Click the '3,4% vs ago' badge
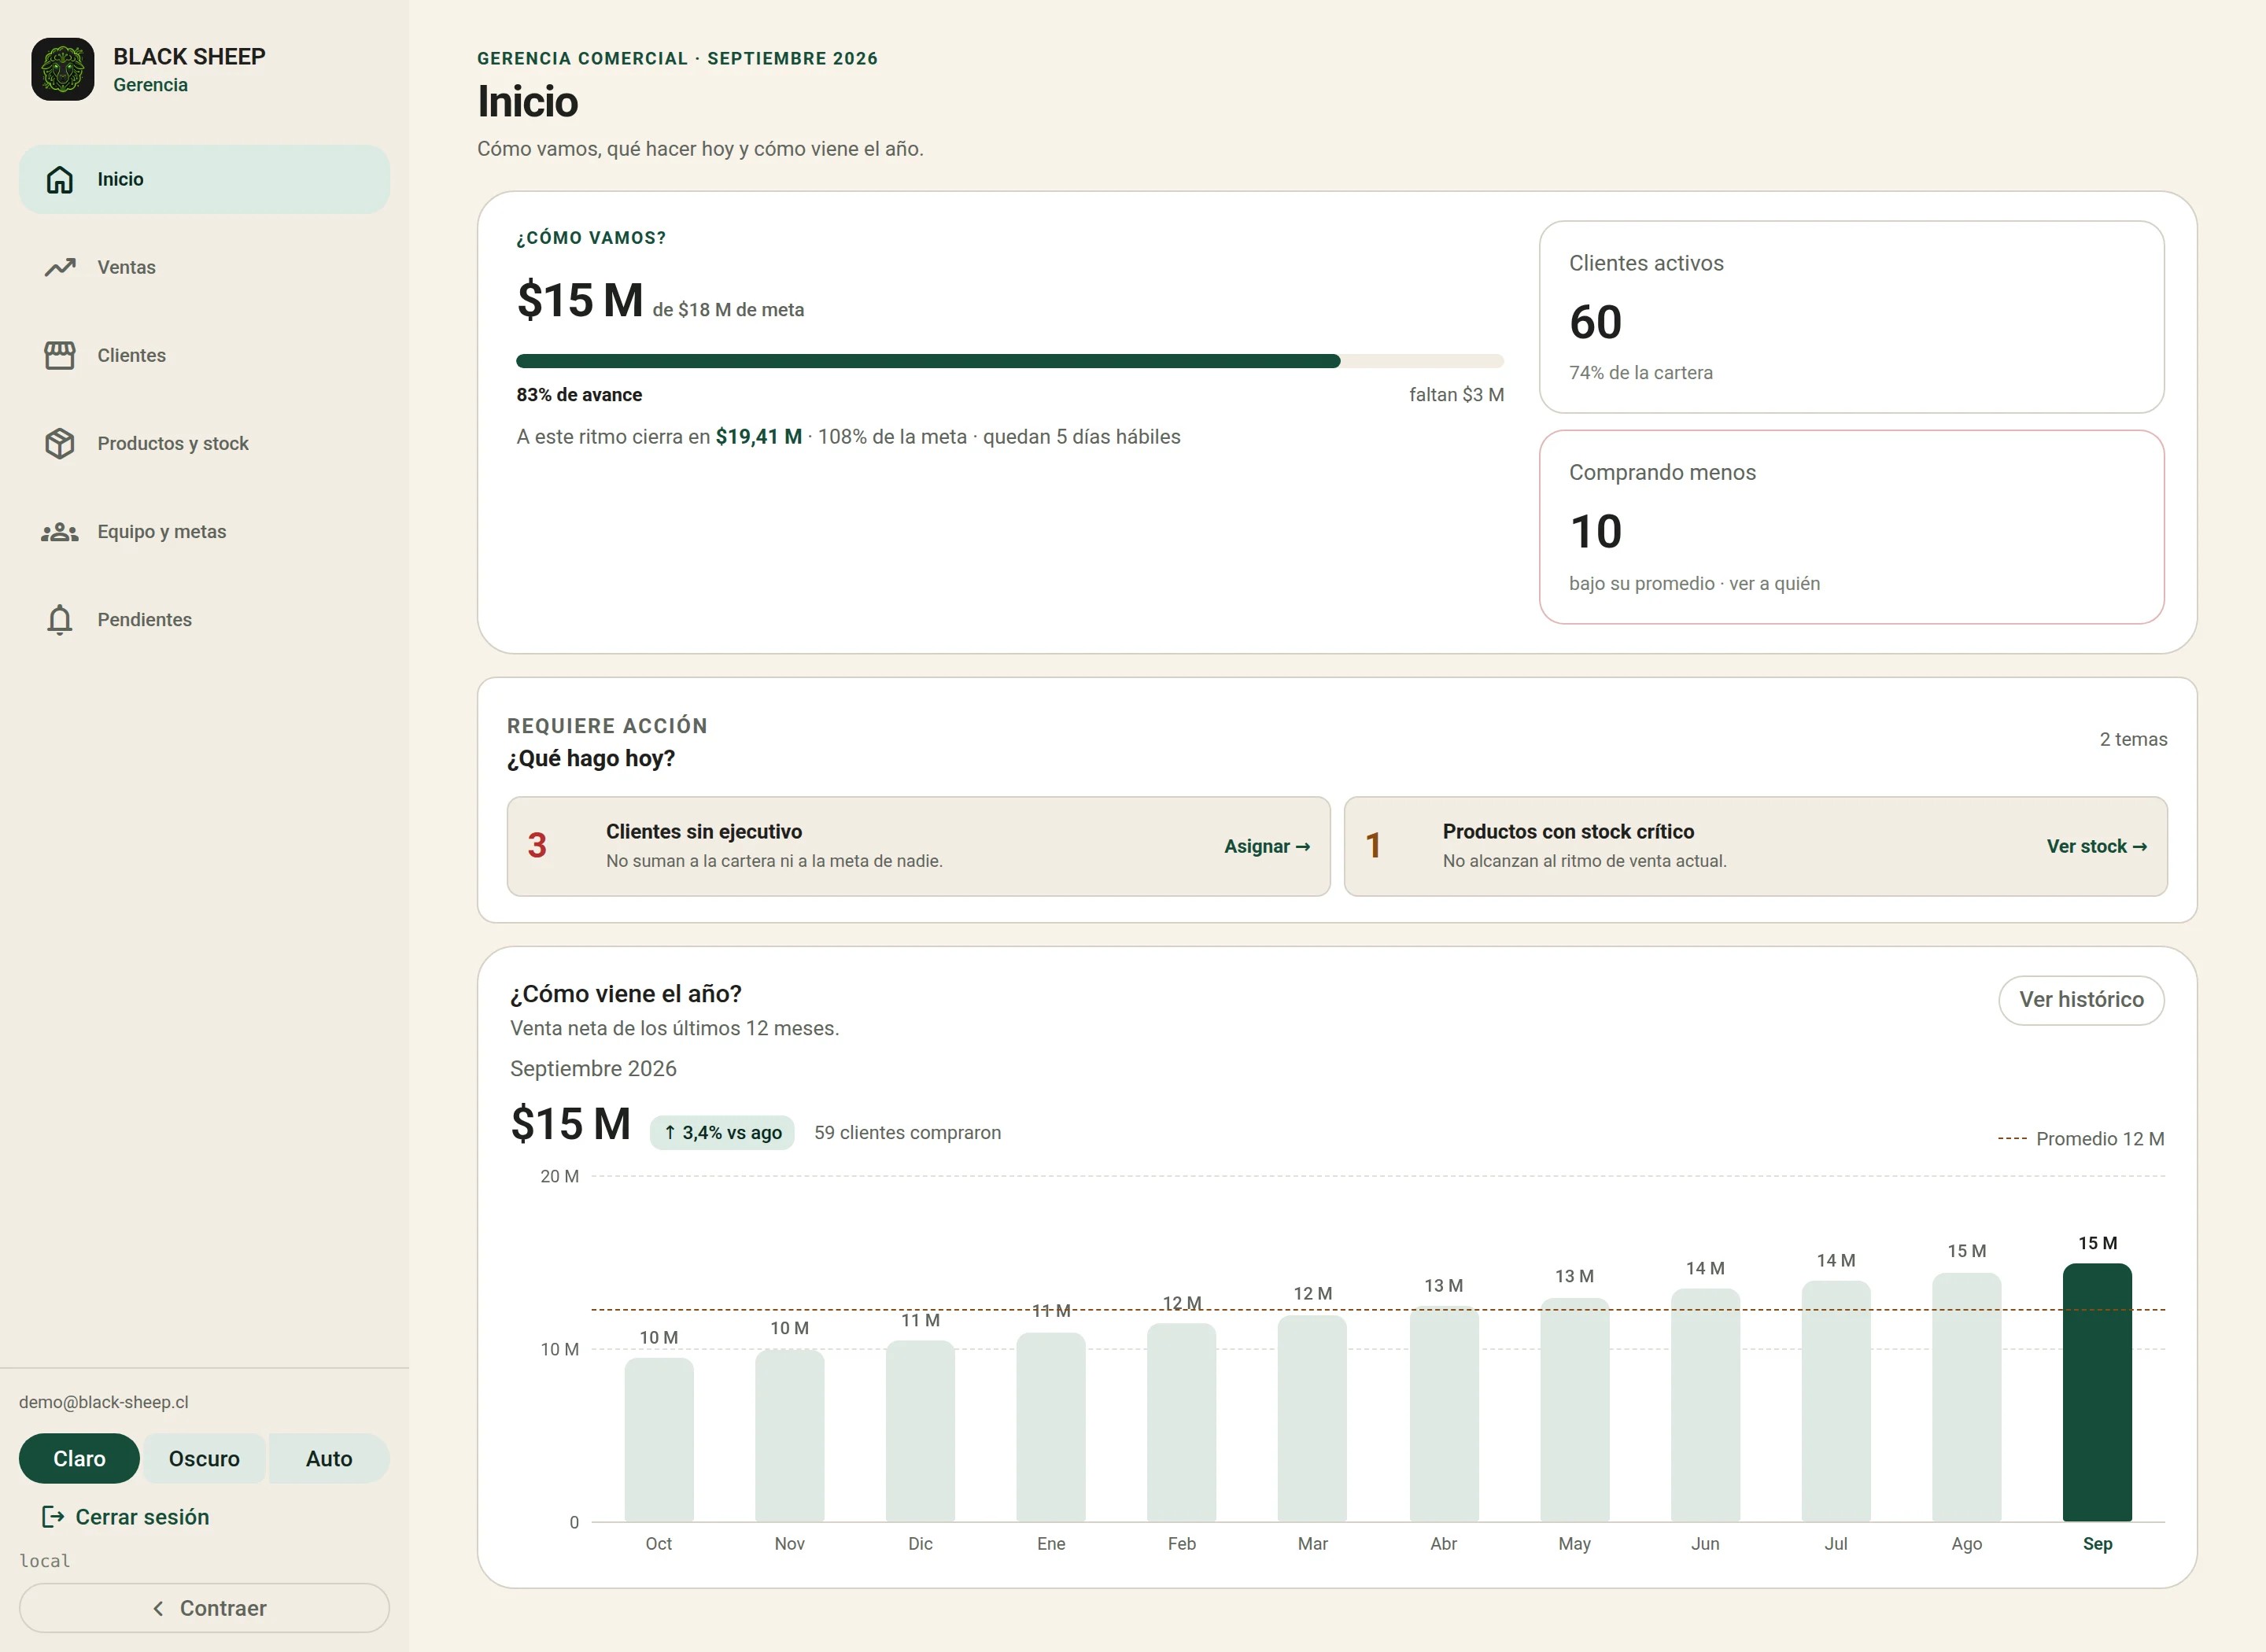Image resolution: width=2266 pixels, height=1652 pixels. click(722, 1132)
